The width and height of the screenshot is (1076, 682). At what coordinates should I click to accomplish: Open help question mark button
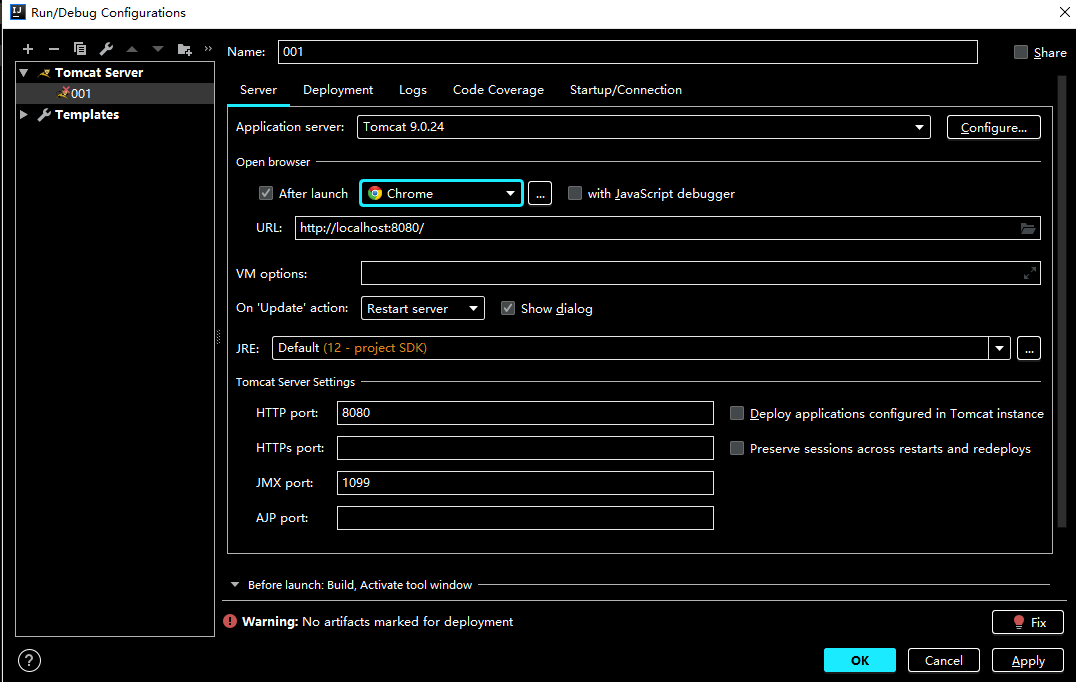point(29,661)
